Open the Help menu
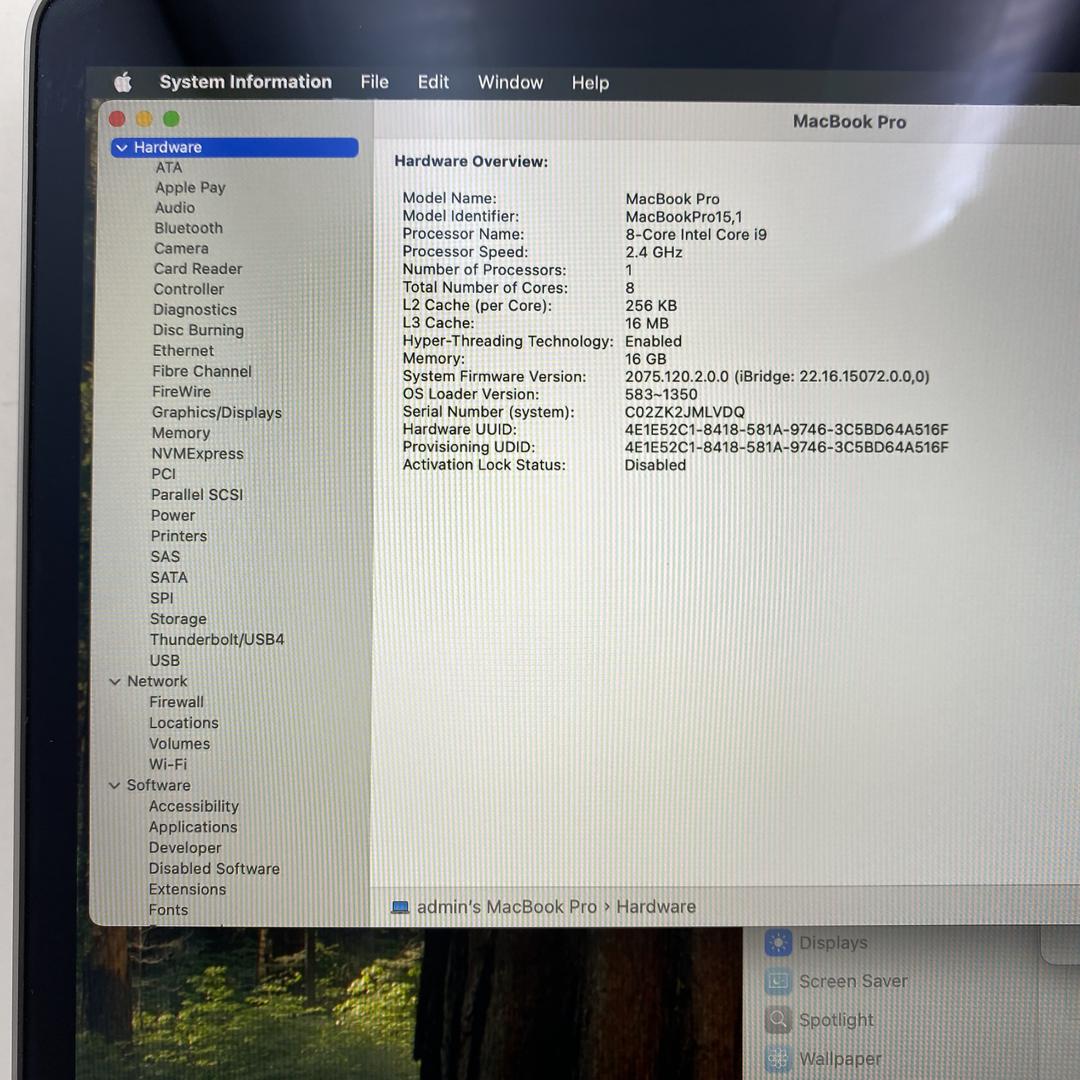 click(x=590, y=83)
